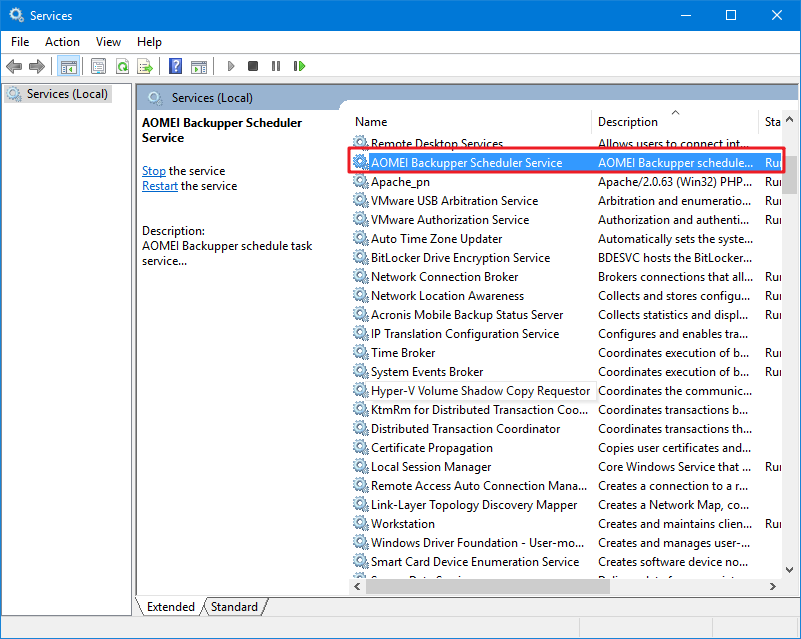Click gear icon beside Network Location Awareness

pos(361,295)
